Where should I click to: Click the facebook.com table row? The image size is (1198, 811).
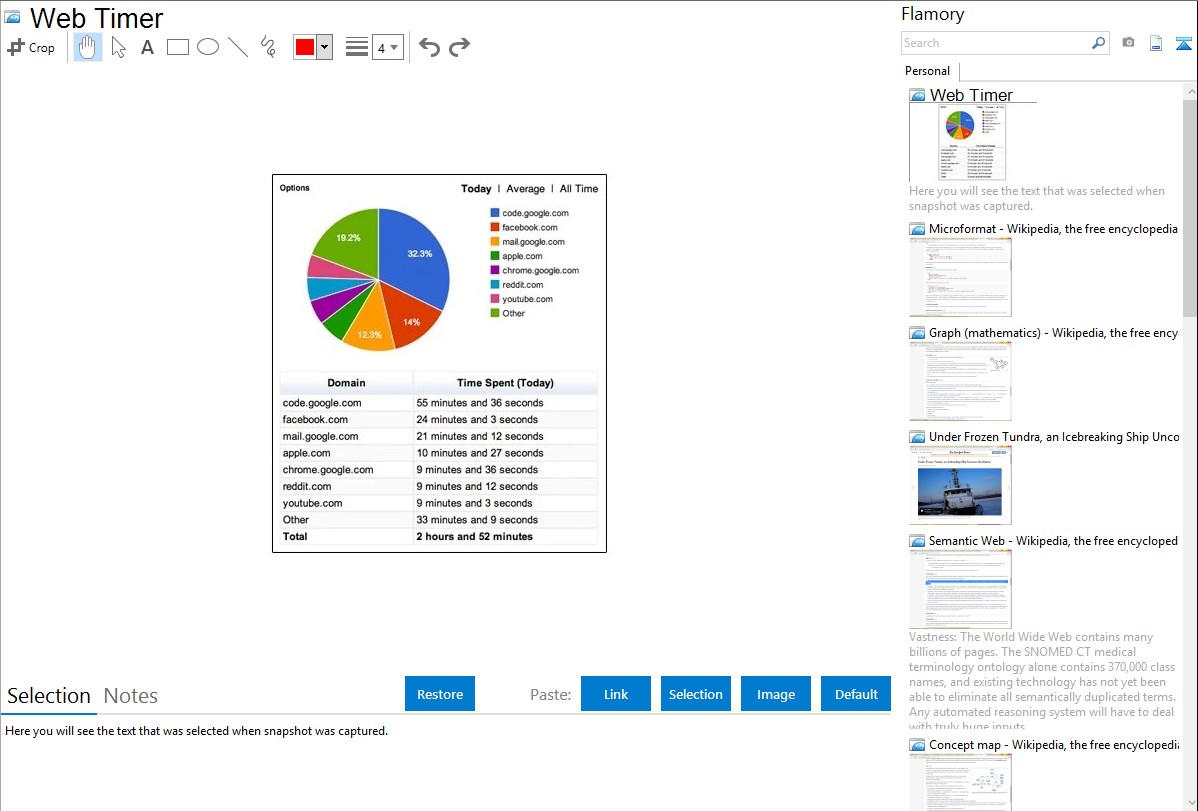pos(439,420)
